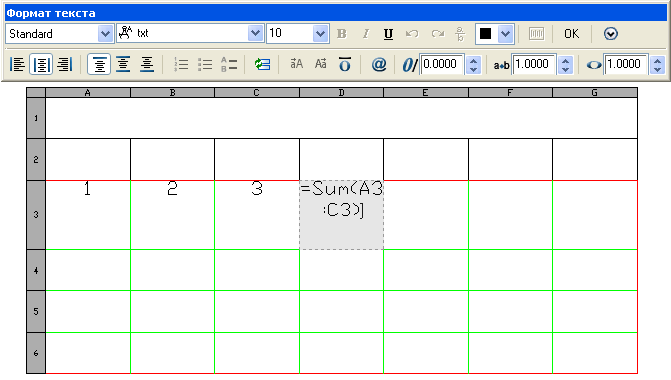Select column header G
This screenshot has width=671, height=380.
pos(595,92)
